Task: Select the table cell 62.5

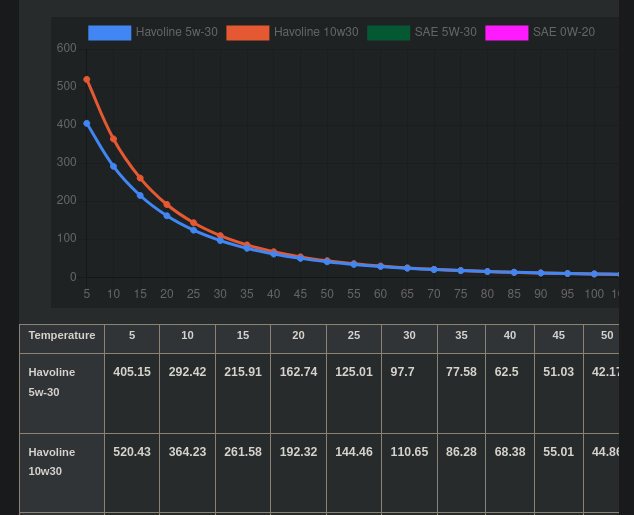Action: tap(510, 393)
